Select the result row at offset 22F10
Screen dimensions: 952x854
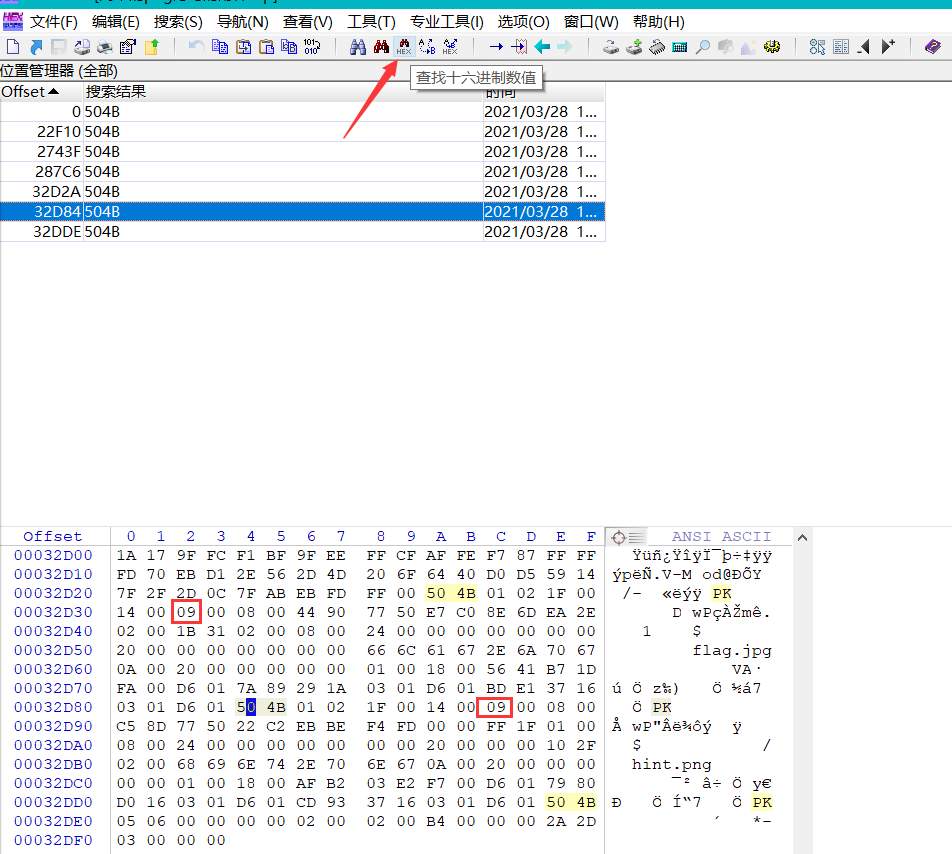[x=302, y=132]
